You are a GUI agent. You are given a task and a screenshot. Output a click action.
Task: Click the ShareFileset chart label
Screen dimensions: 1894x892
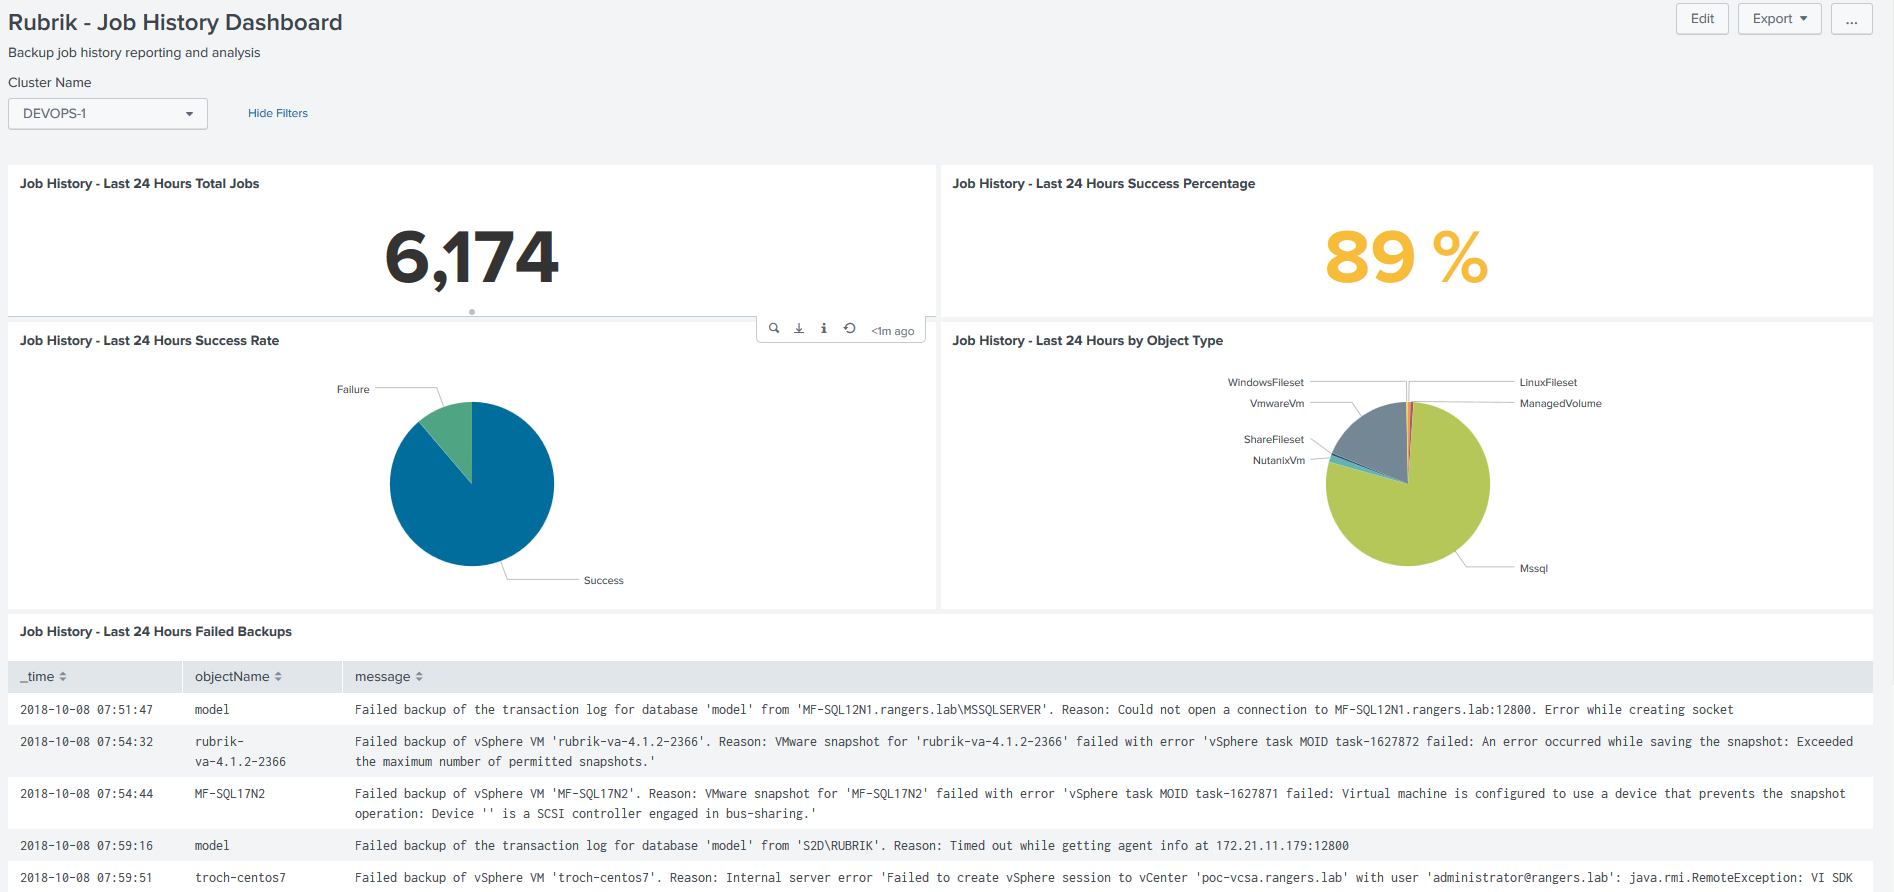pyautogui.click(x=1274, y=440)
